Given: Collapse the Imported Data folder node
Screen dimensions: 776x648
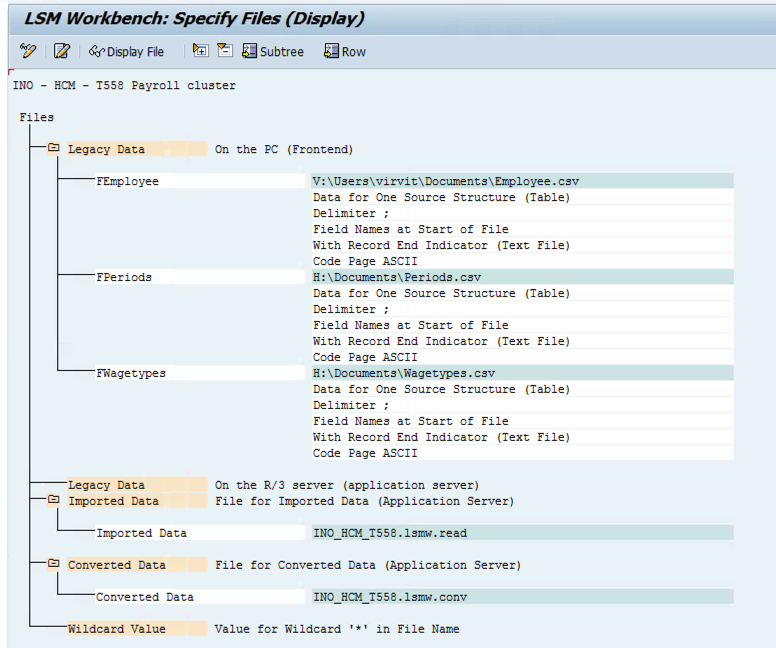Looking at the screenshot, I should pyautogui.click(x=53, y=500).
